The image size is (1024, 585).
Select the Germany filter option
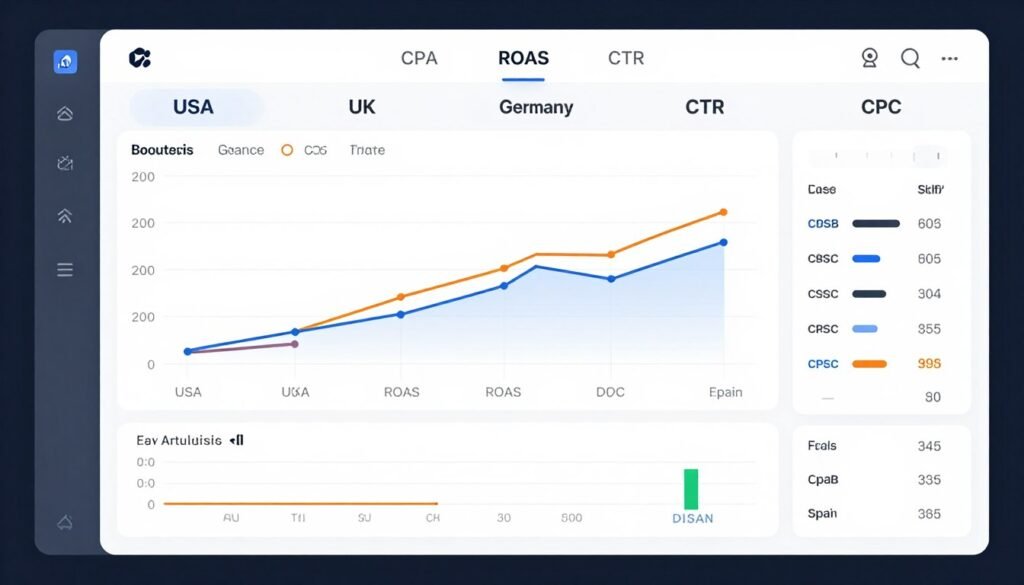coord(535,106)
